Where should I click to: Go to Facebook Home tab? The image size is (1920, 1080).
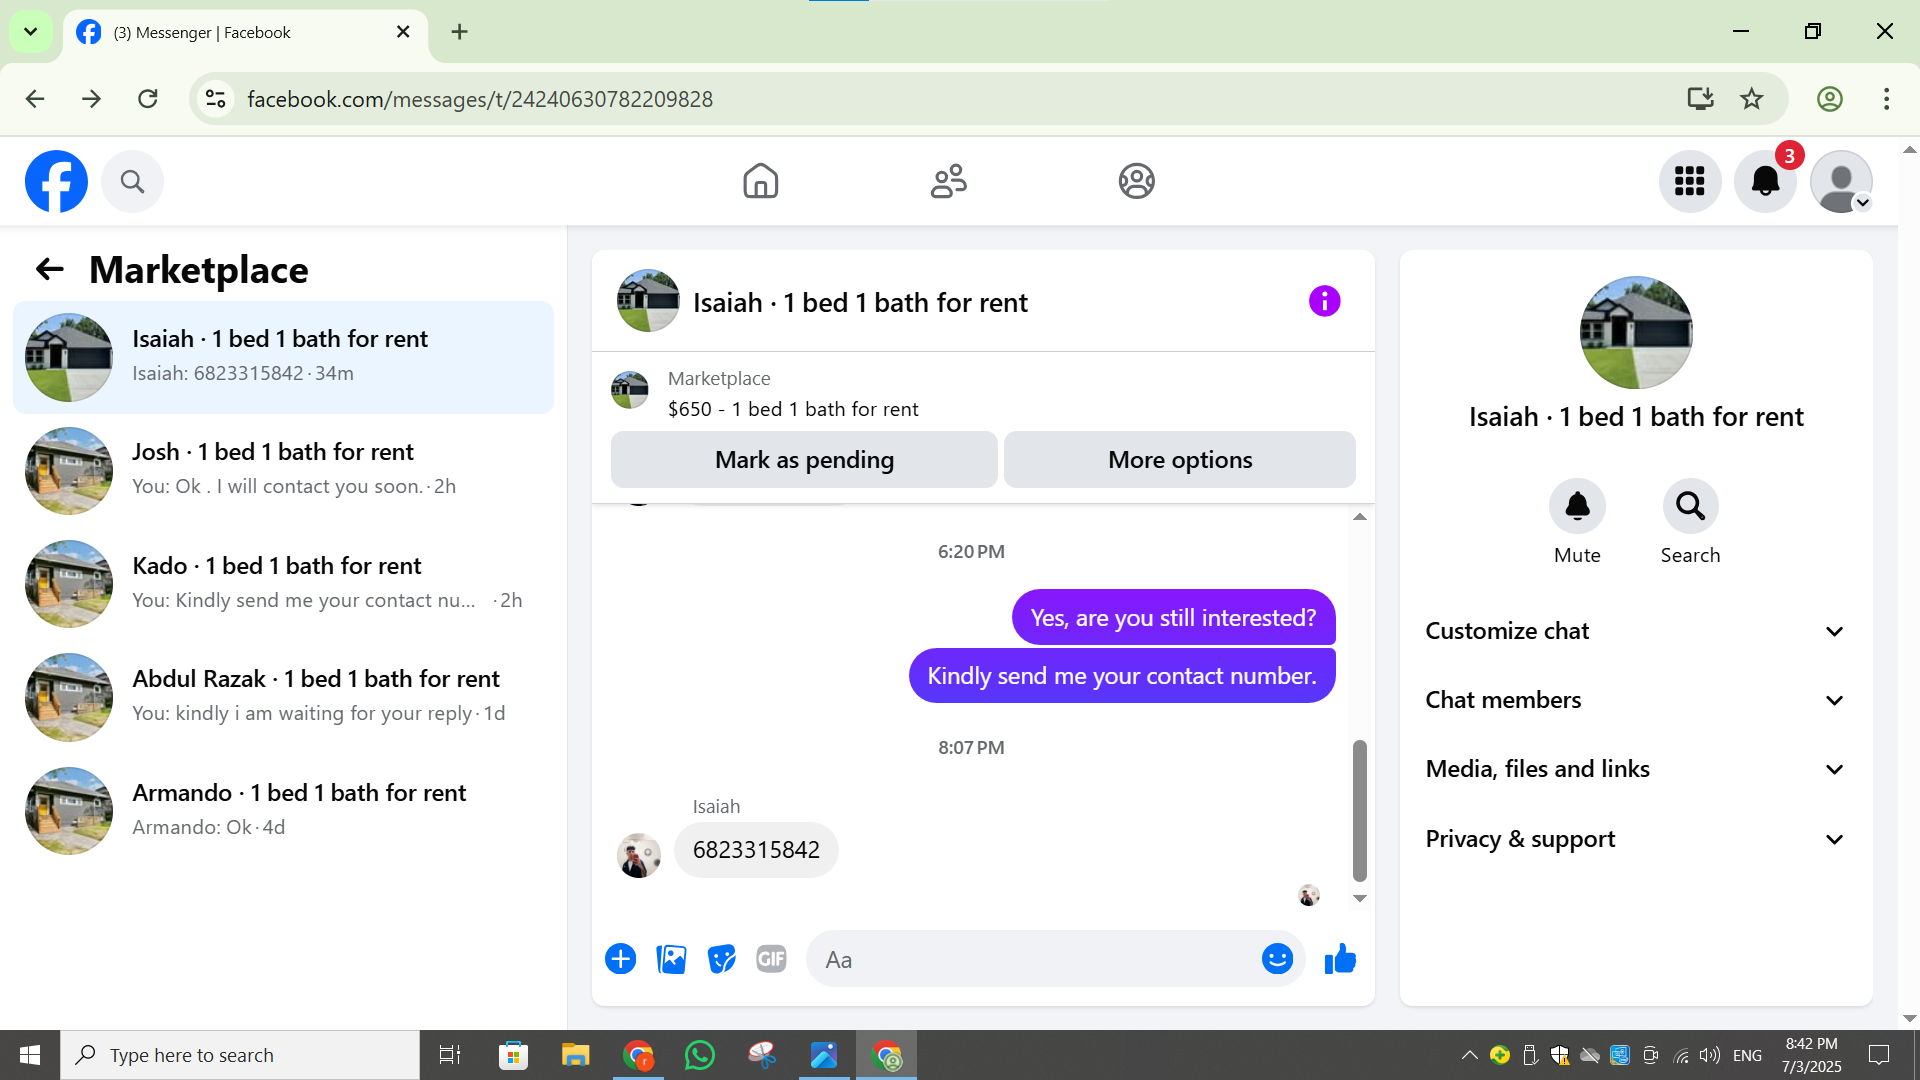pyautogui.click(x=760, y=181)
